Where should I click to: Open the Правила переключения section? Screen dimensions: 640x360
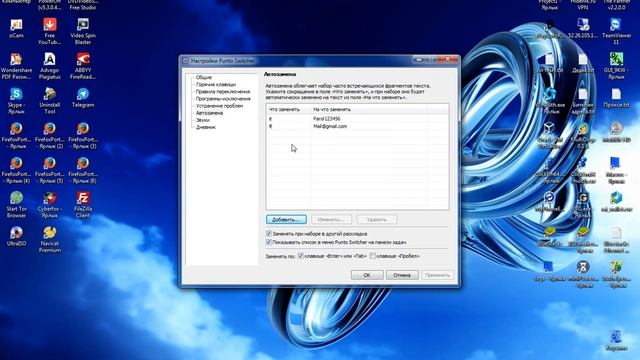(x=223, y=92)
